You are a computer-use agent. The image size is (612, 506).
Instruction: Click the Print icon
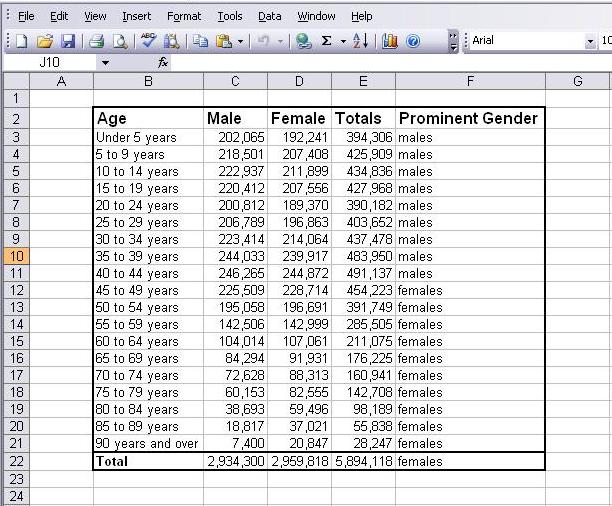coord(97,41)
